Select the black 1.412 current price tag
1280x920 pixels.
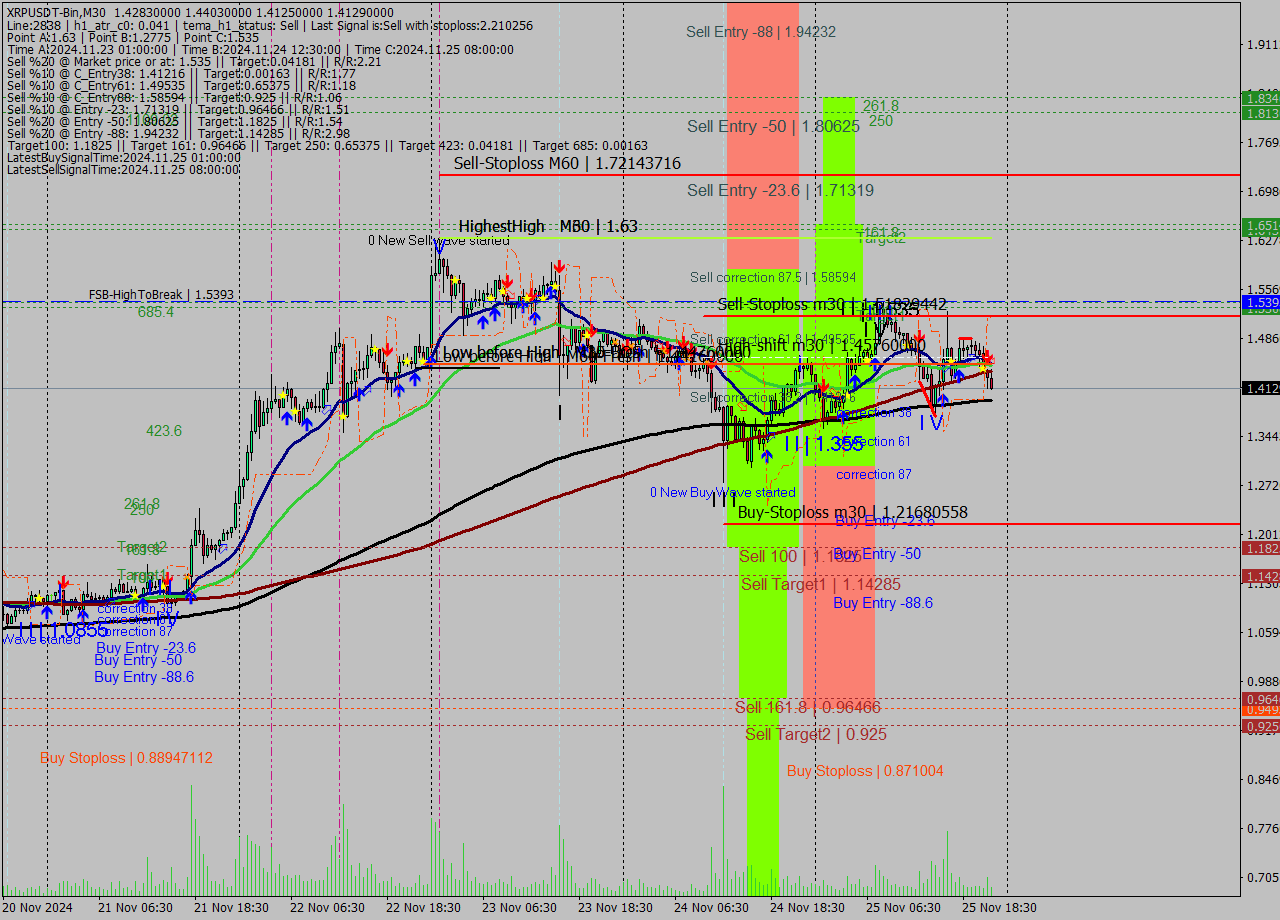pyautogui.click(x=1260, y=388)
